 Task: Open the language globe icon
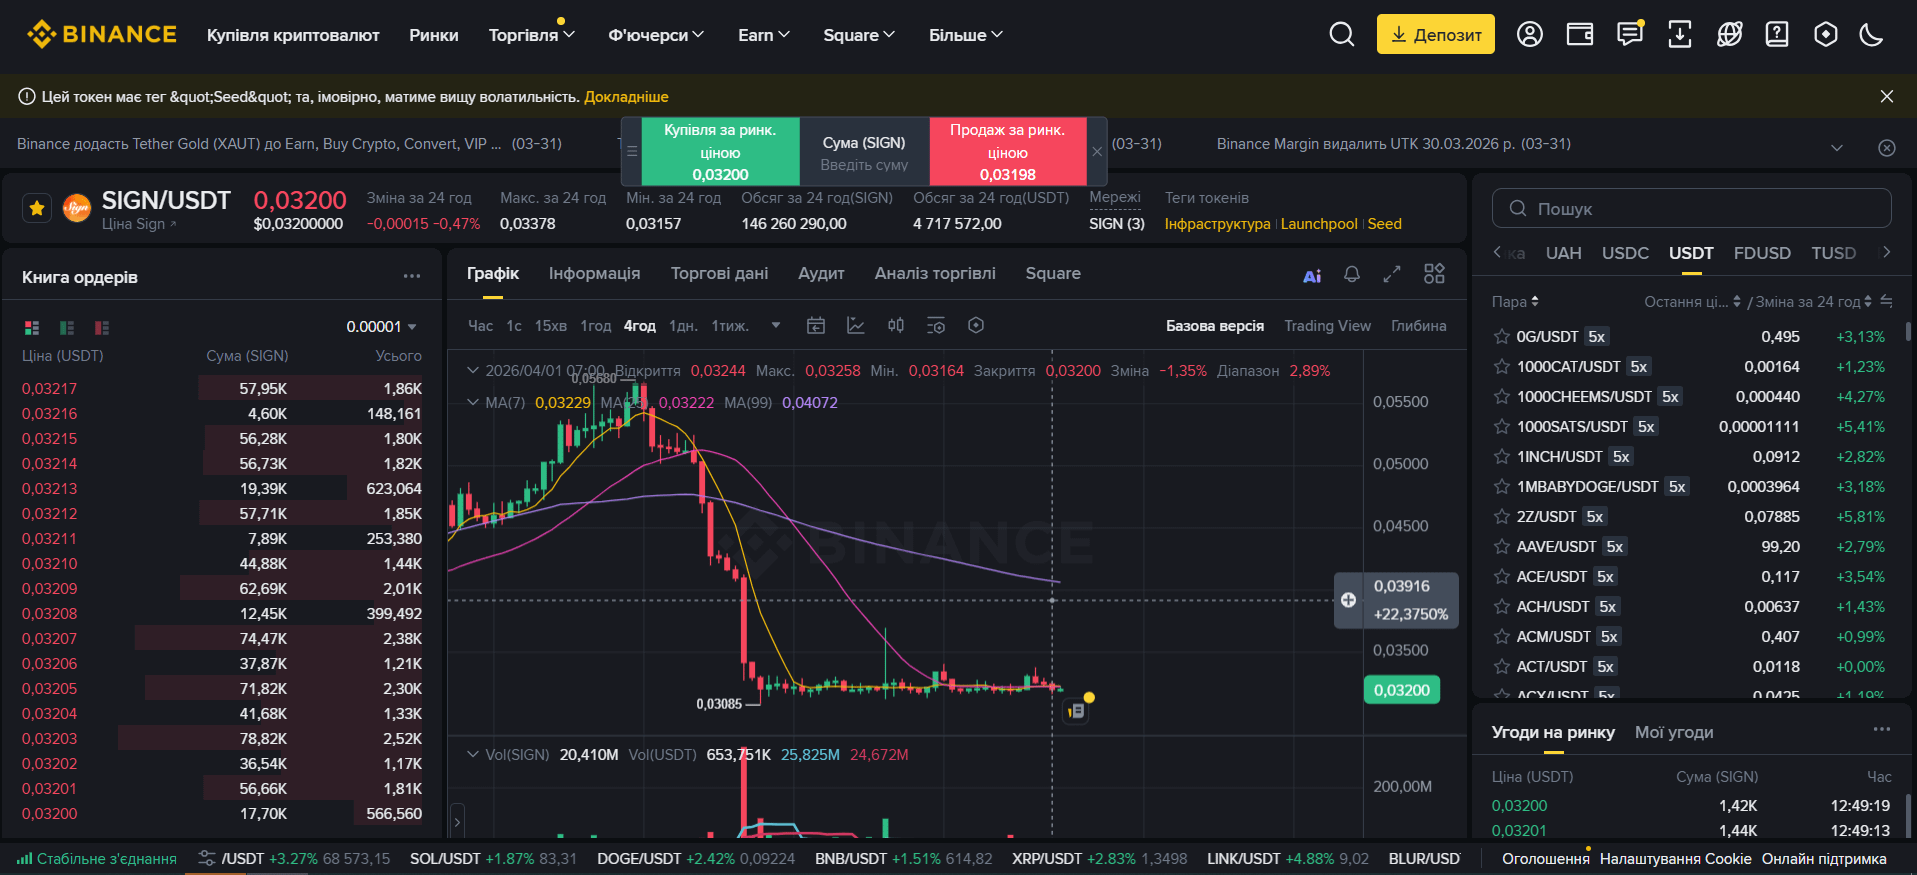pyautogui.click(x=1729, y=35)
